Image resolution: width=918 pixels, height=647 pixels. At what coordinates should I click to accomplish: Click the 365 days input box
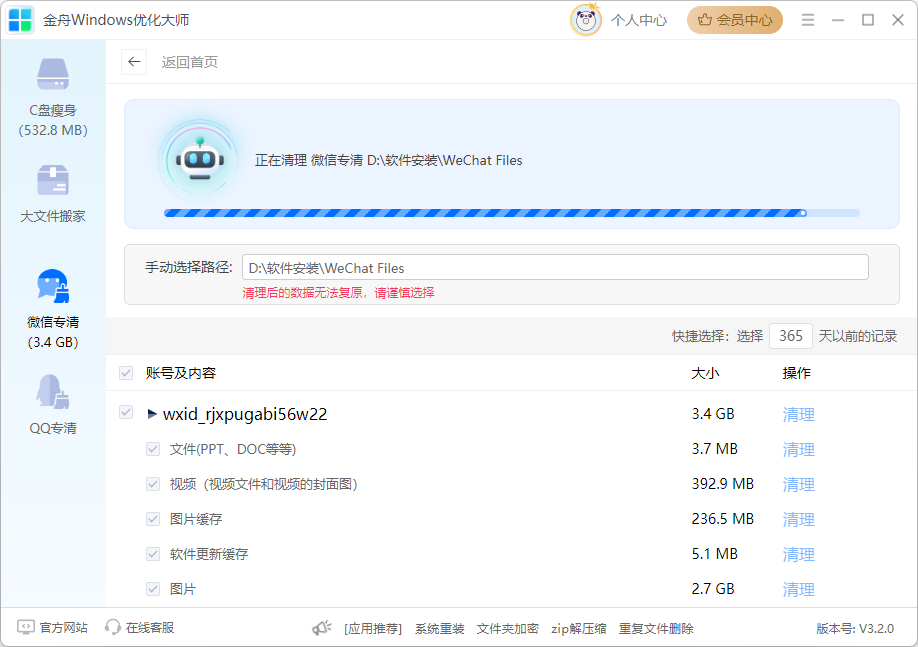coord(790,336)
